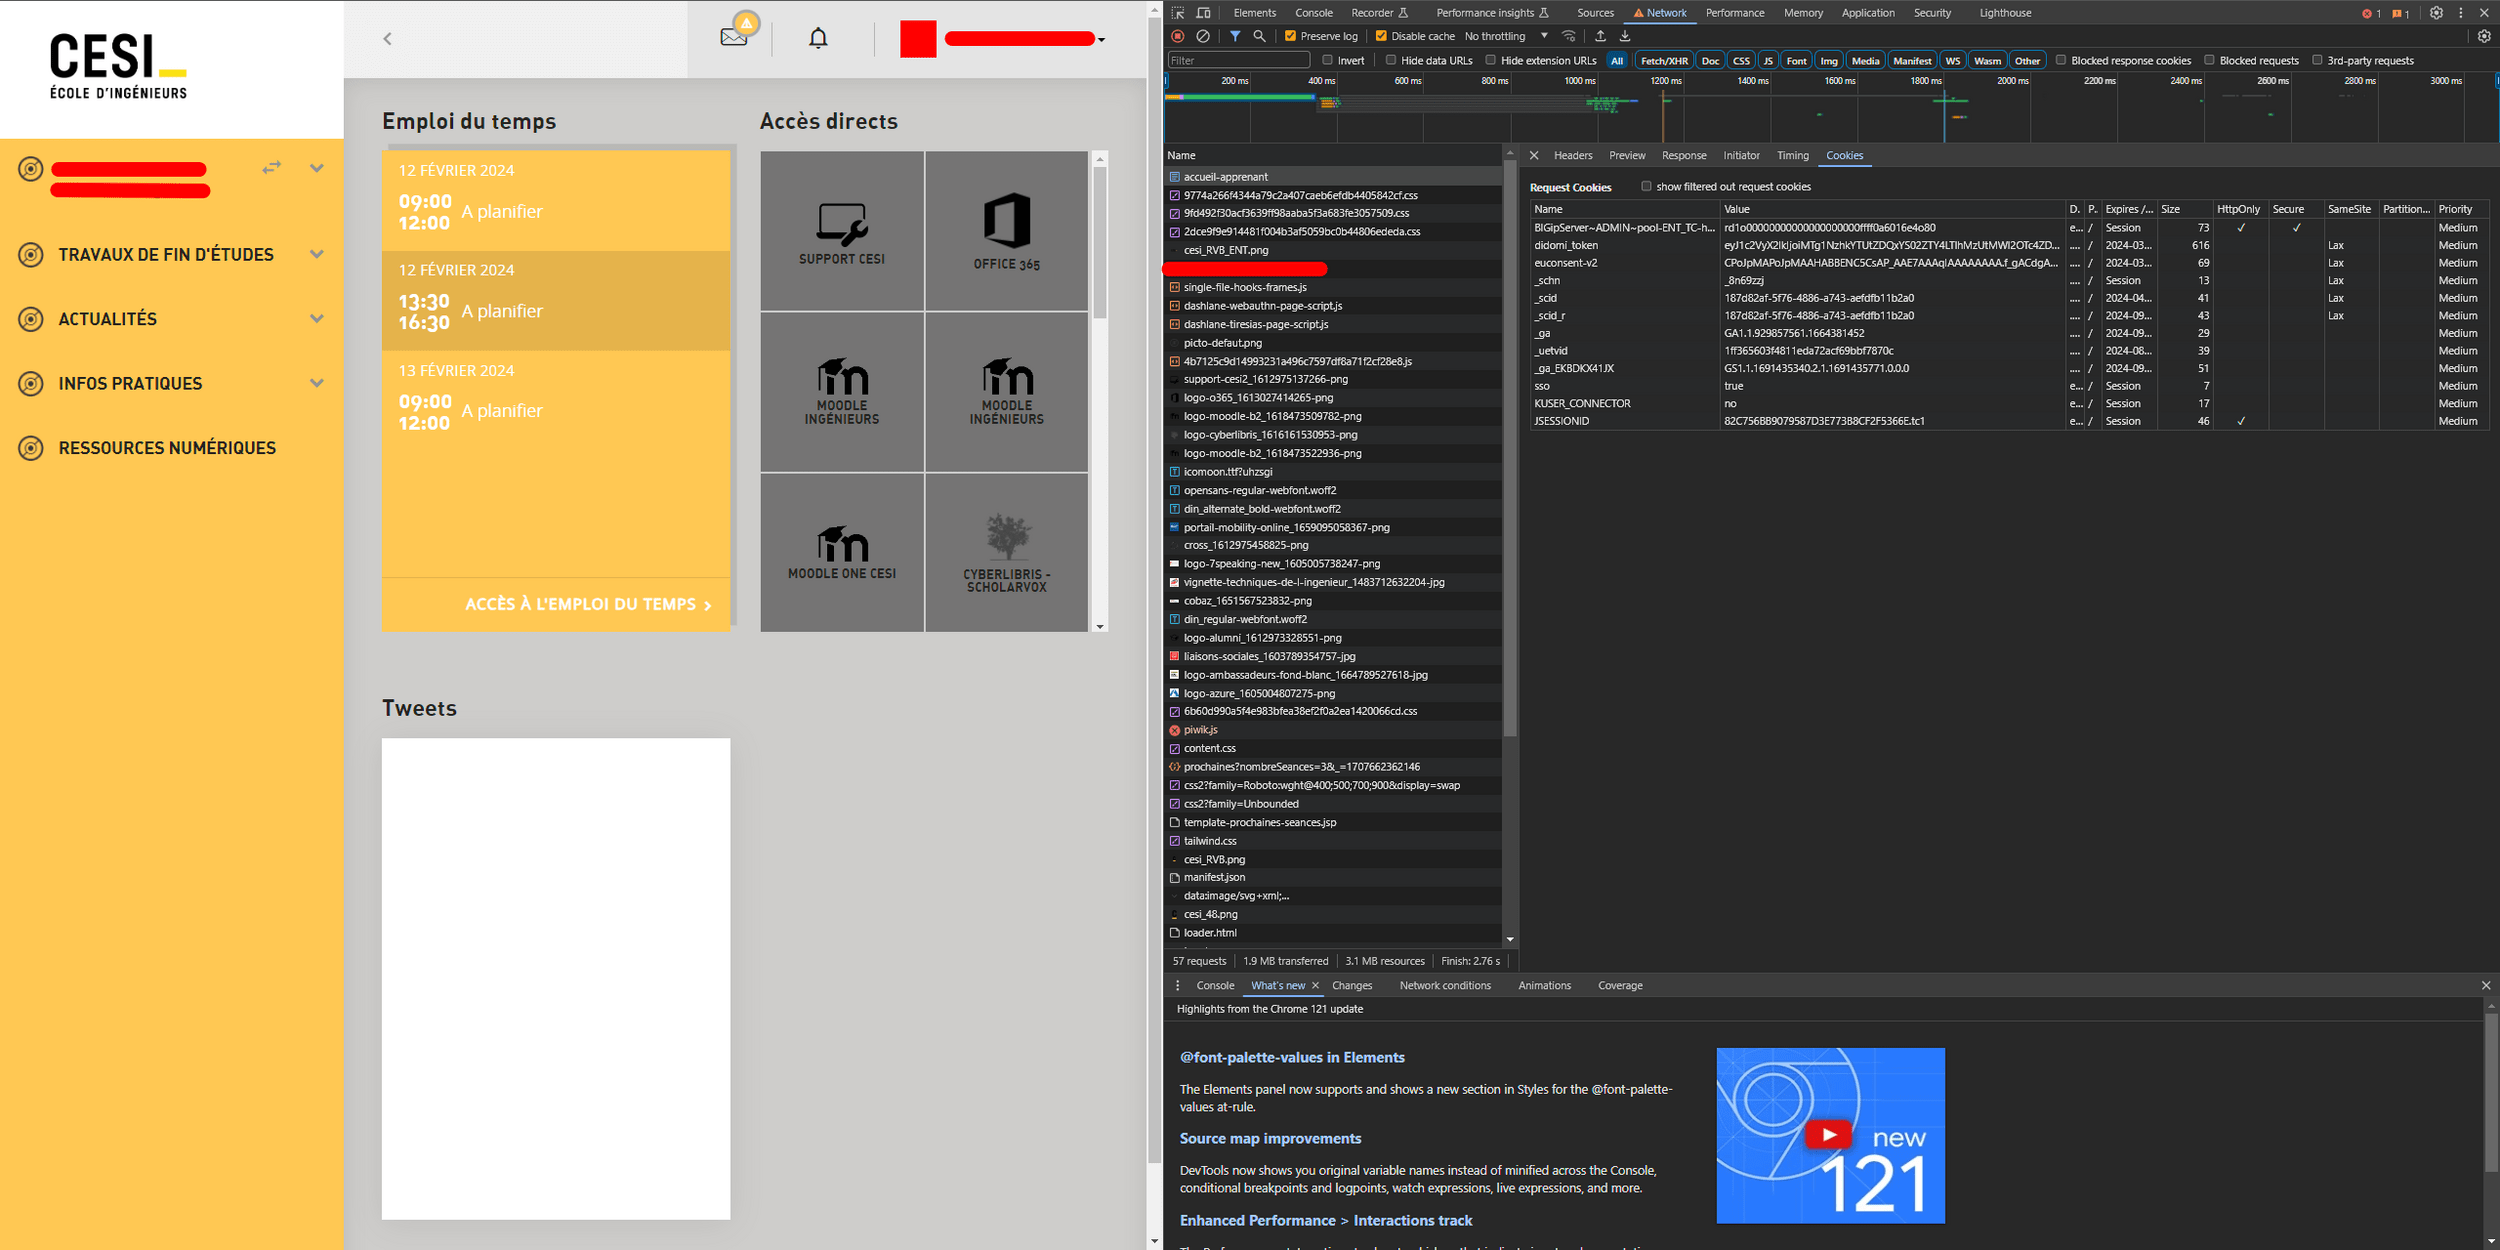
Task: Clear the network log
Action: pos(1203,36)
